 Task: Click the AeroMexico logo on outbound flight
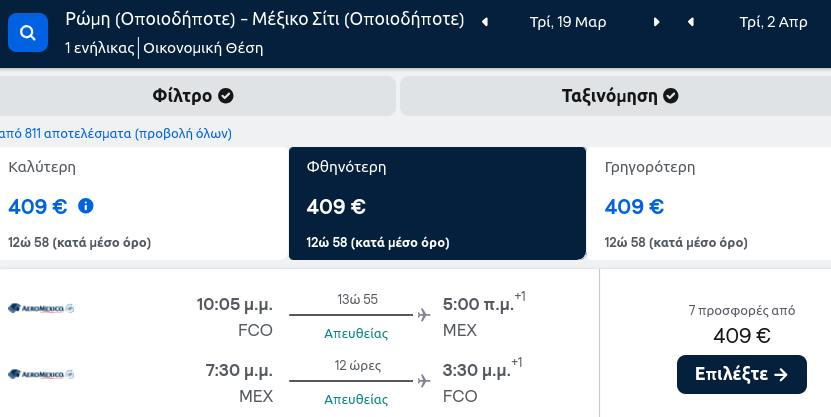pyautogui.click(x=41, y=308)
